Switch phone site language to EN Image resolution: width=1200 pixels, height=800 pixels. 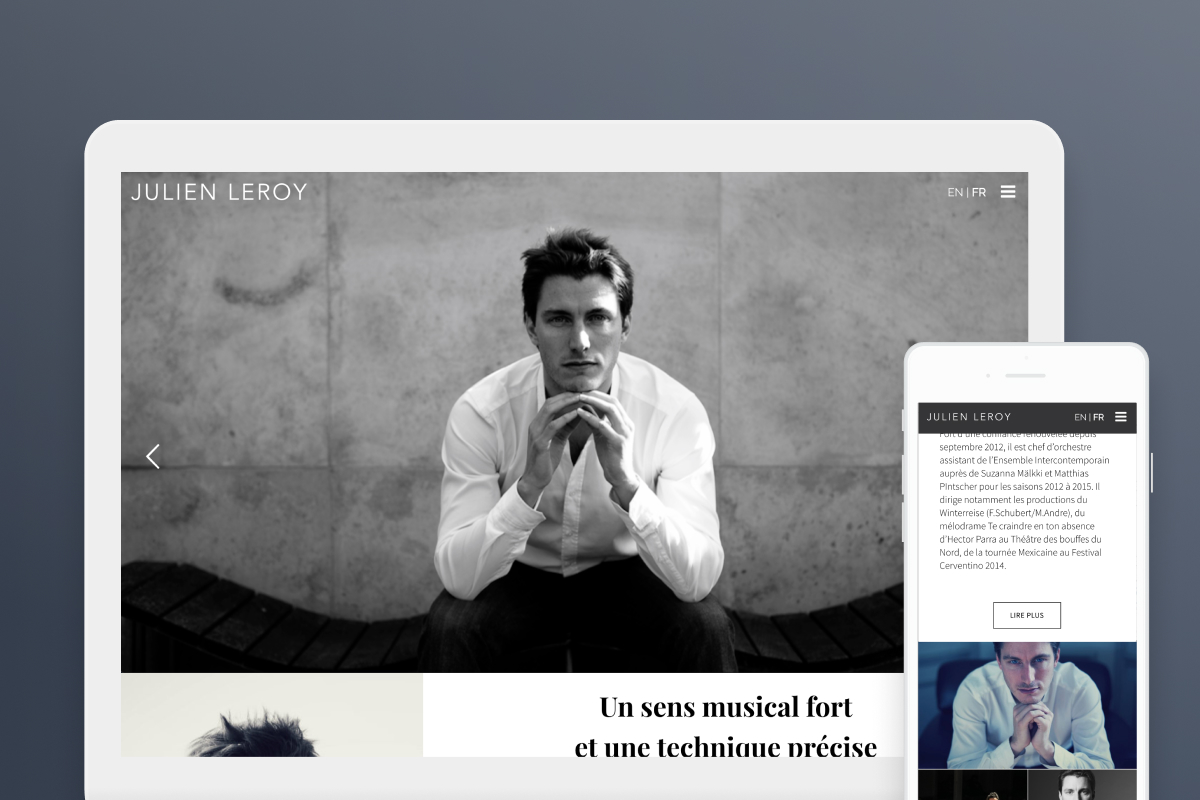pos(1080,417)
